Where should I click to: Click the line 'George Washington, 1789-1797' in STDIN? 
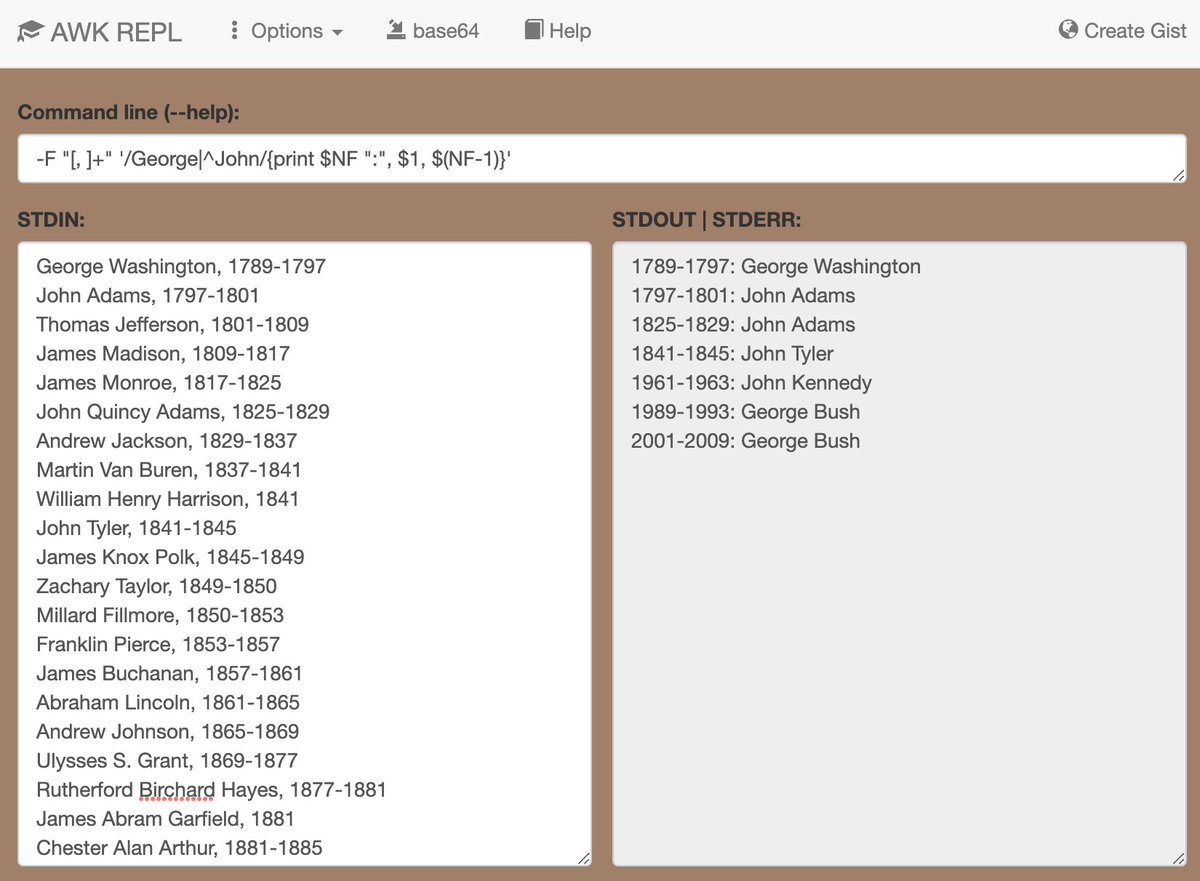pos(181,266)
